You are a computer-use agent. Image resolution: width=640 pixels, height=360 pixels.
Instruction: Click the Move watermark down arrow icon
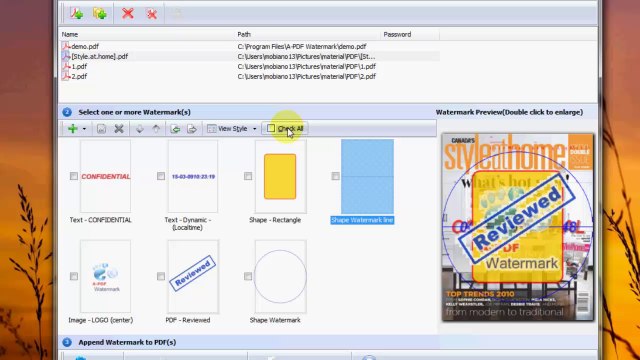tap(140, 129)
